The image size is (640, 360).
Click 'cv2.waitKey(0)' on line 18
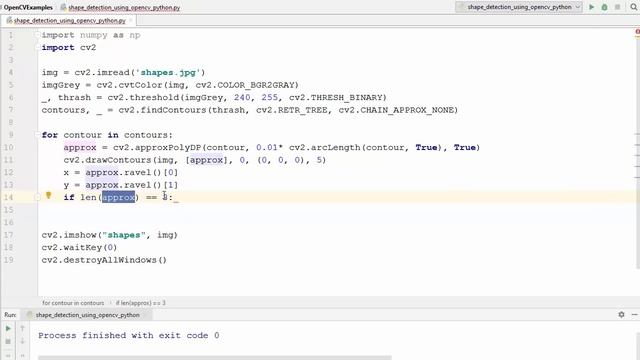(79, 247)
